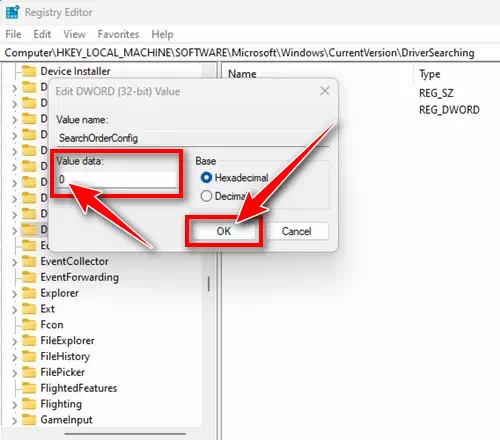Close the Edit DWORD dialog with X
This screenshot has width=500, height=440.
tap(325, 91)
